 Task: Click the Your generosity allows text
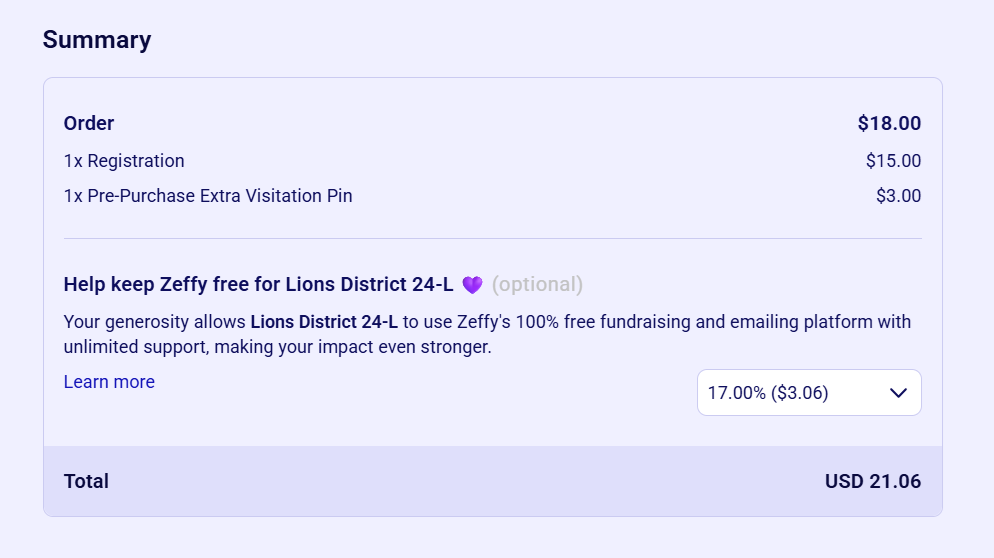pyautogui.click(x=155, y=322)
